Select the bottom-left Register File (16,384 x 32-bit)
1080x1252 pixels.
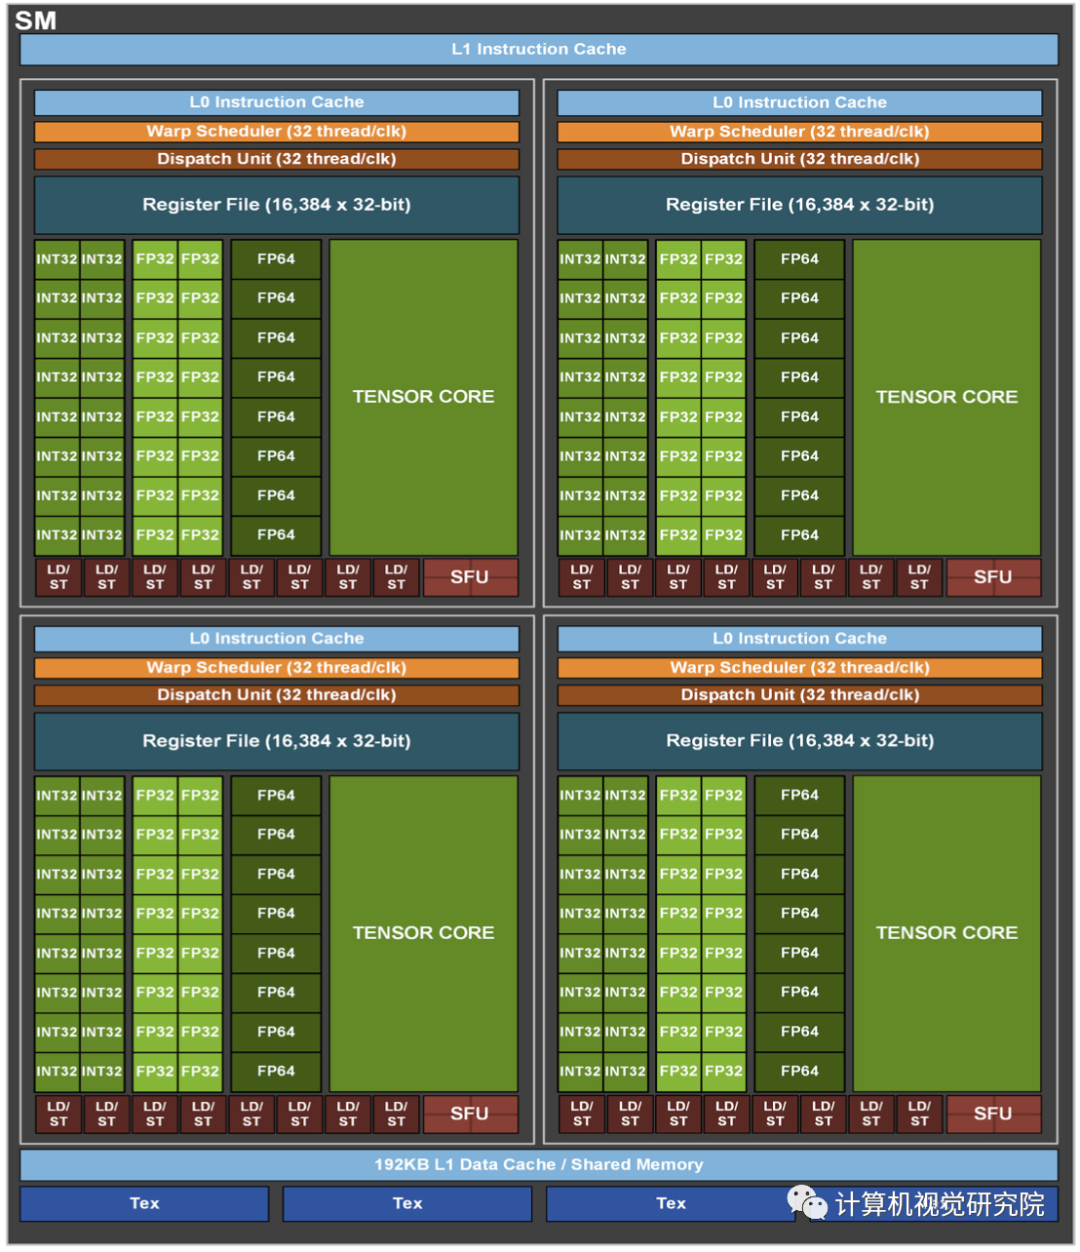[x=277, y=741]
